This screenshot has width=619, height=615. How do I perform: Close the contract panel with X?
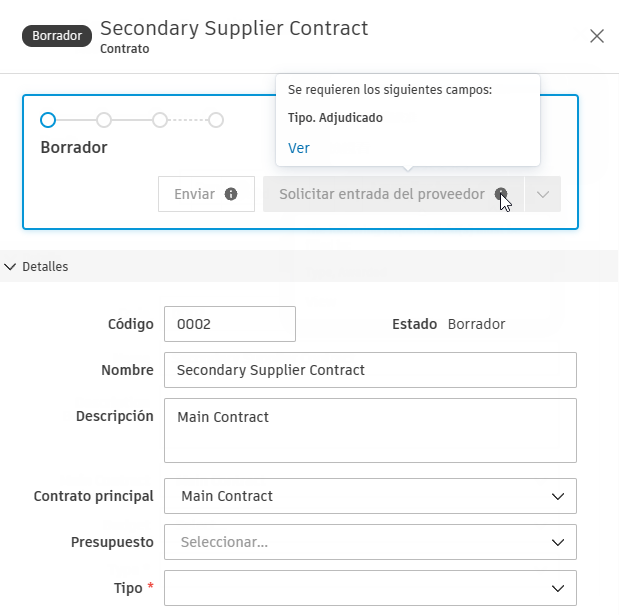[597, 36]
